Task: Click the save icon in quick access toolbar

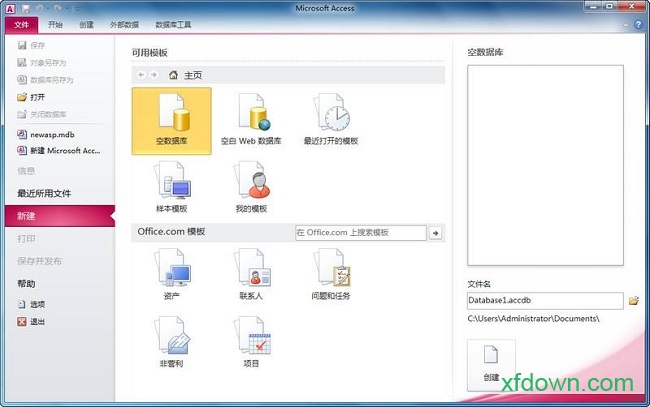Action: tap(26, 8)
